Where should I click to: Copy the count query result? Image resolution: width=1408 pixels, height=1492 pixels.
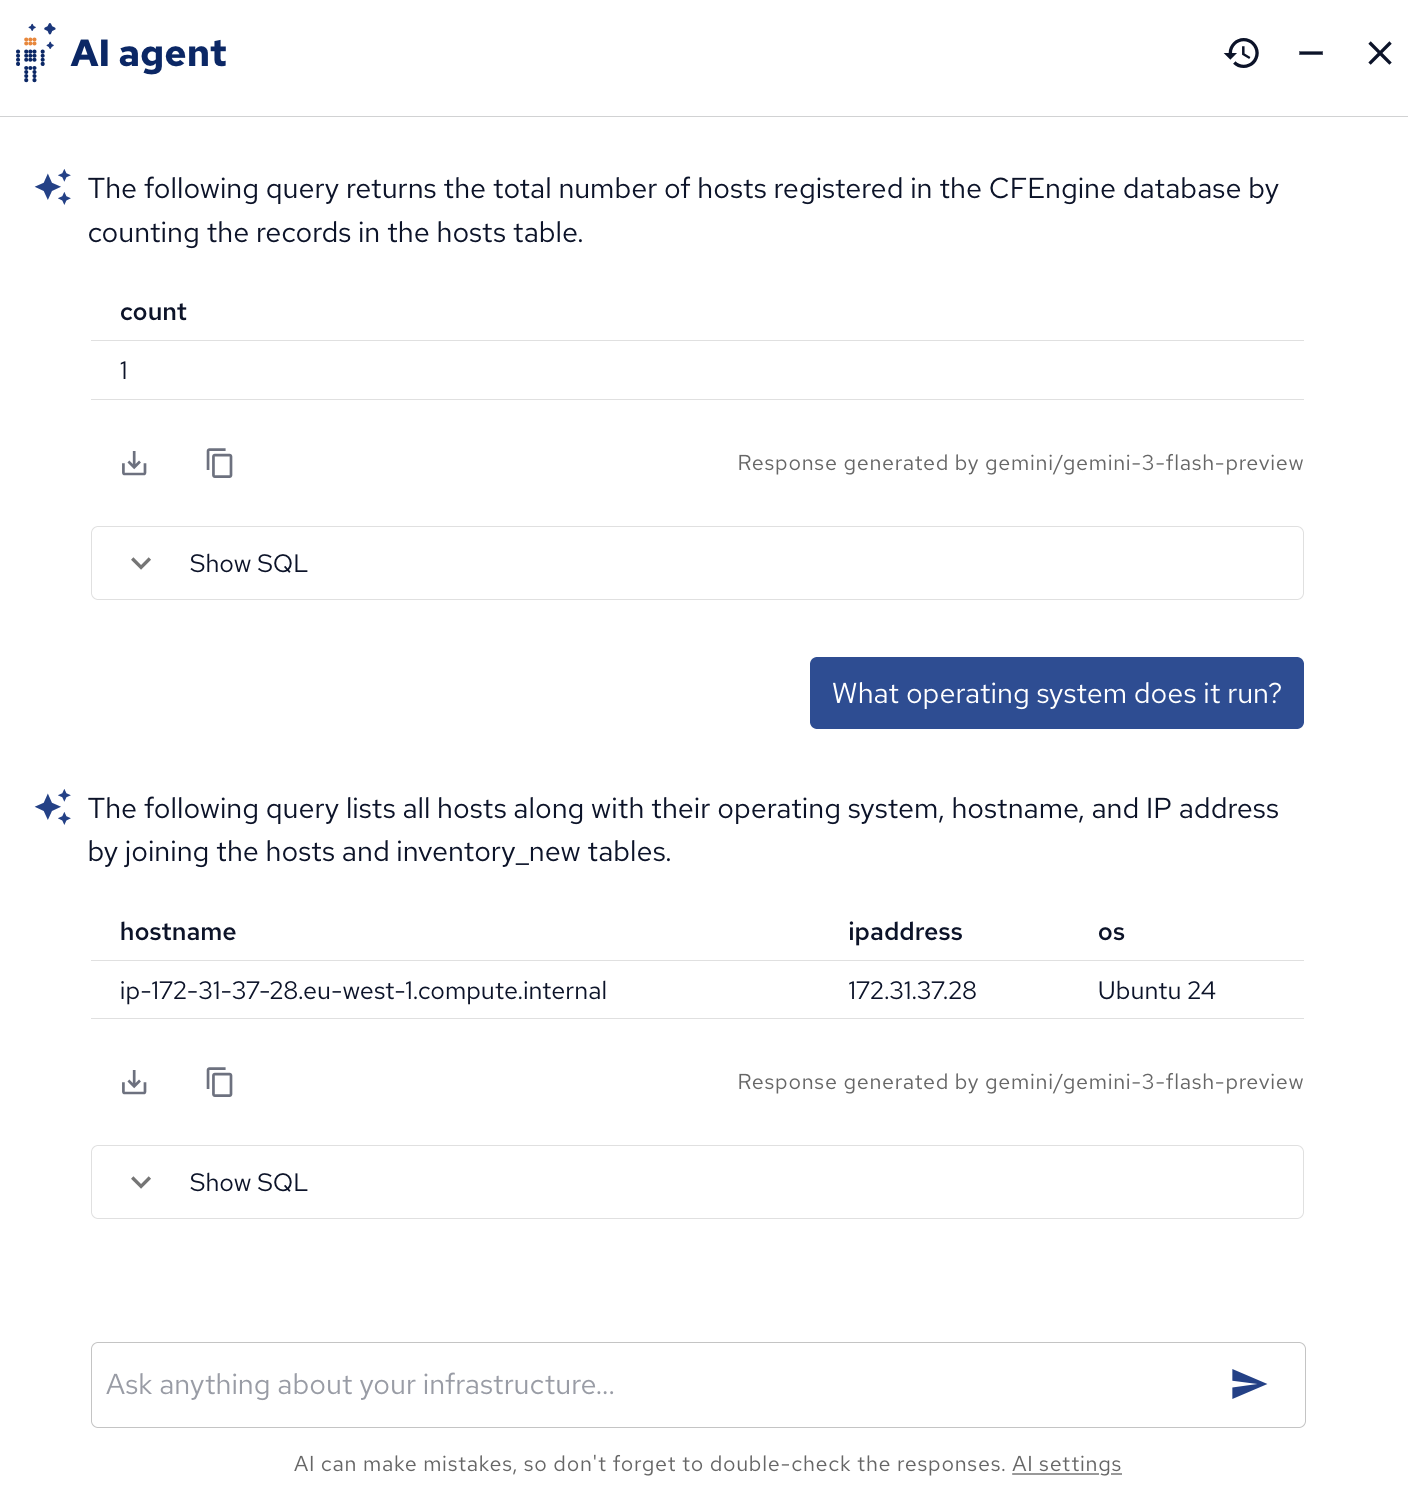coord(219,463)
